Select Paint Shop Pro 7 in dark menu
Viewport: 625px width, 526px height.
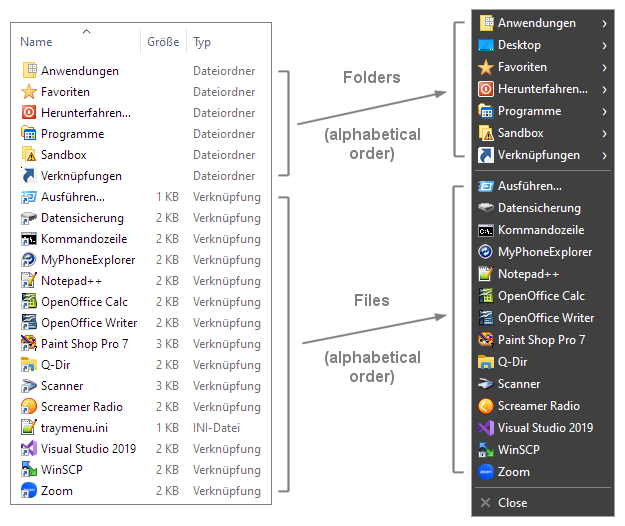[x=543, y=340]
